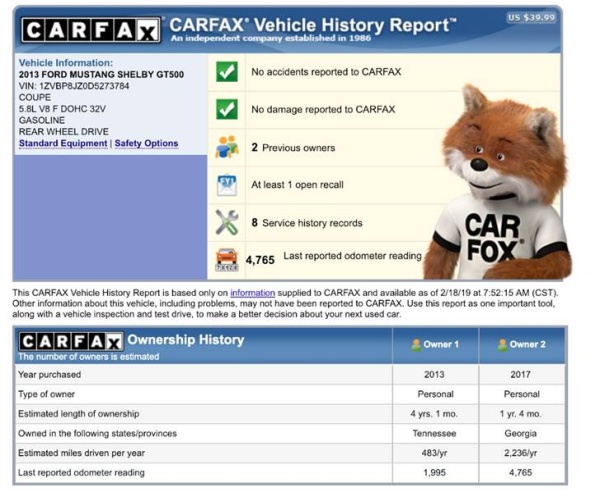The image size is (600, 492).
Task: Click the Owner 2 person icon
Action: tap(500, 344)
